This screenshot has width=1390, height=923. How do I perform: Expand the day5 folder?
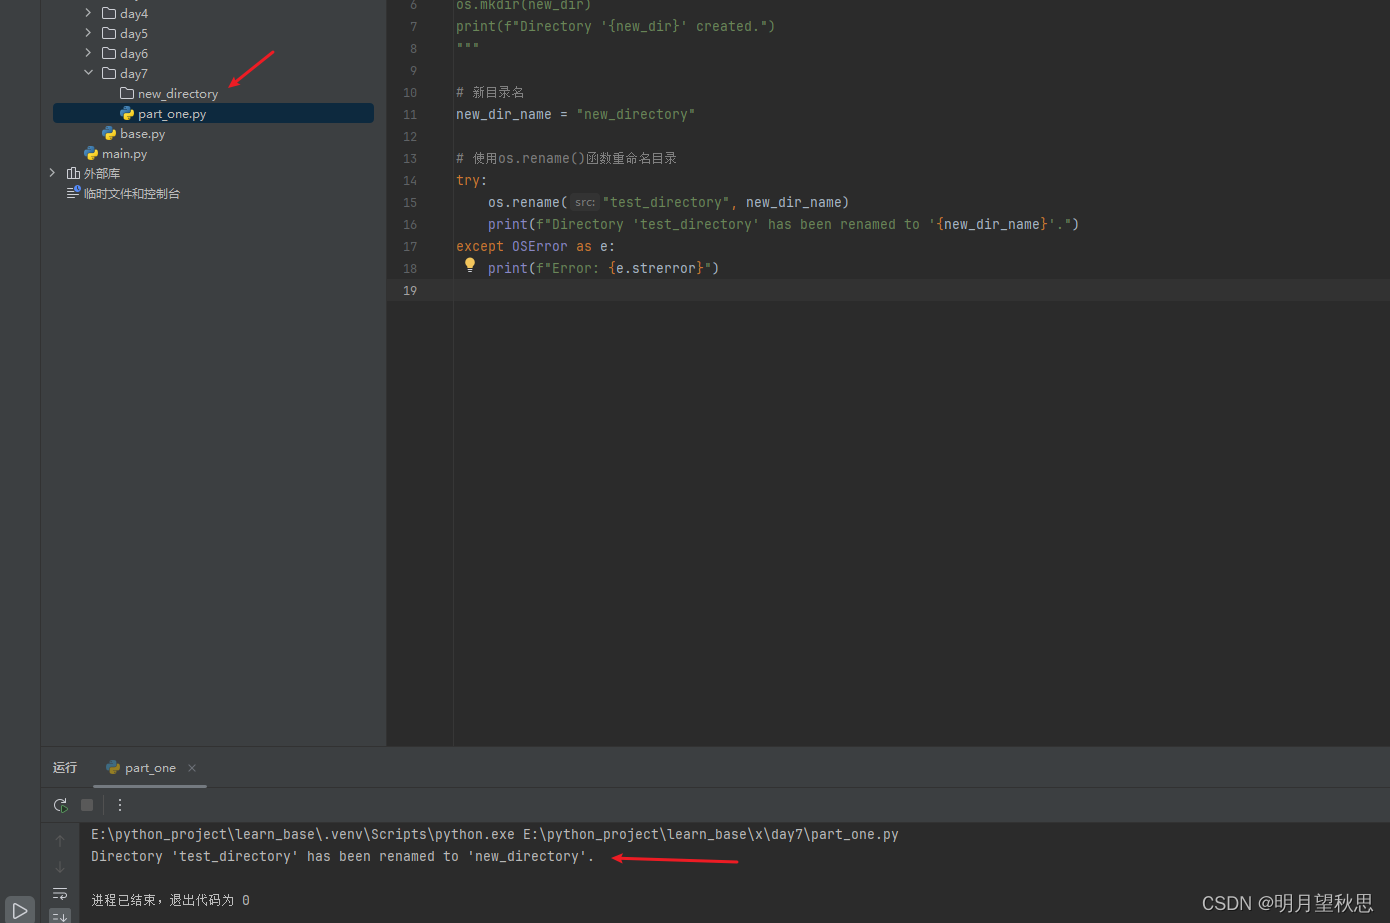[x=88, y=33]
